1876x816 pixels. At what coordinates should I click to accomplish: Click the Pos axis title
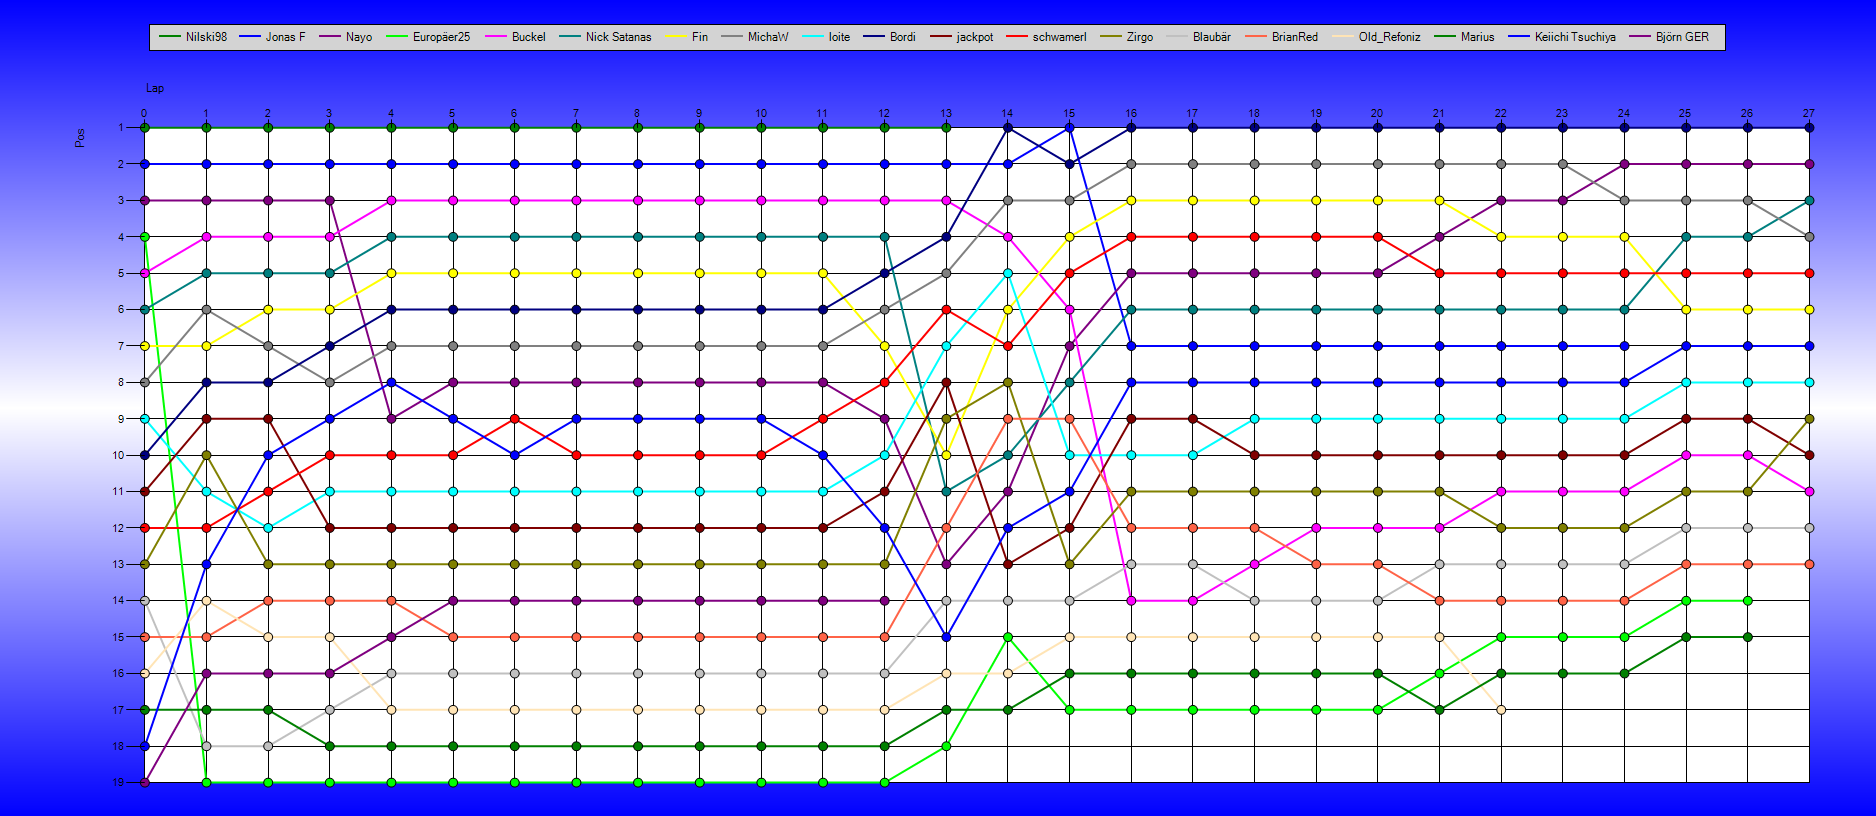80,138
